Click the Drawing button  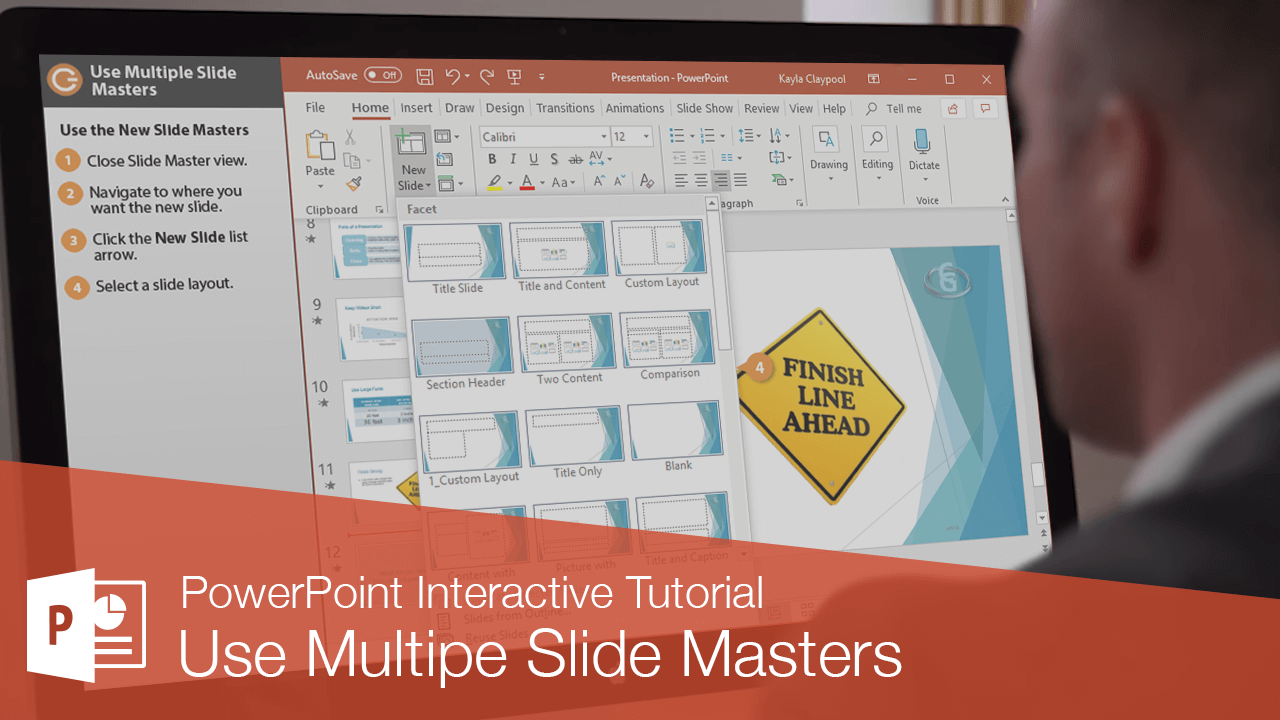829,160
